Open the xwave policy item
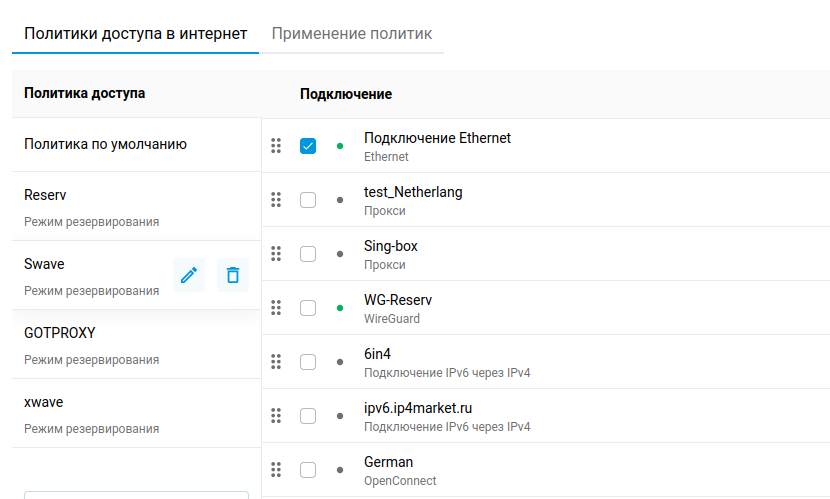The height and width of the screenshot is (499, 830). pos(137,413)
